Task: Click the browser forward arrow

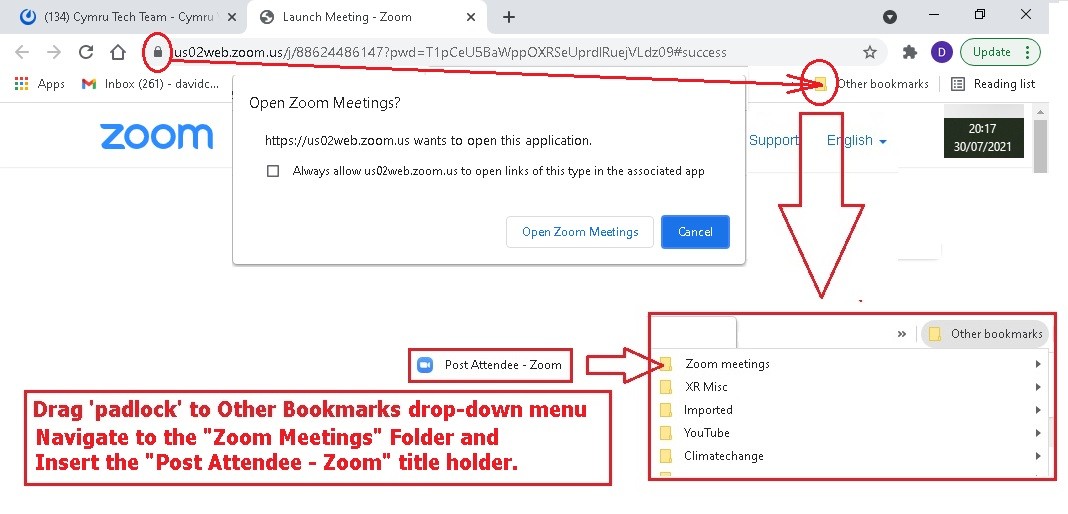Action: coord(54,52)
